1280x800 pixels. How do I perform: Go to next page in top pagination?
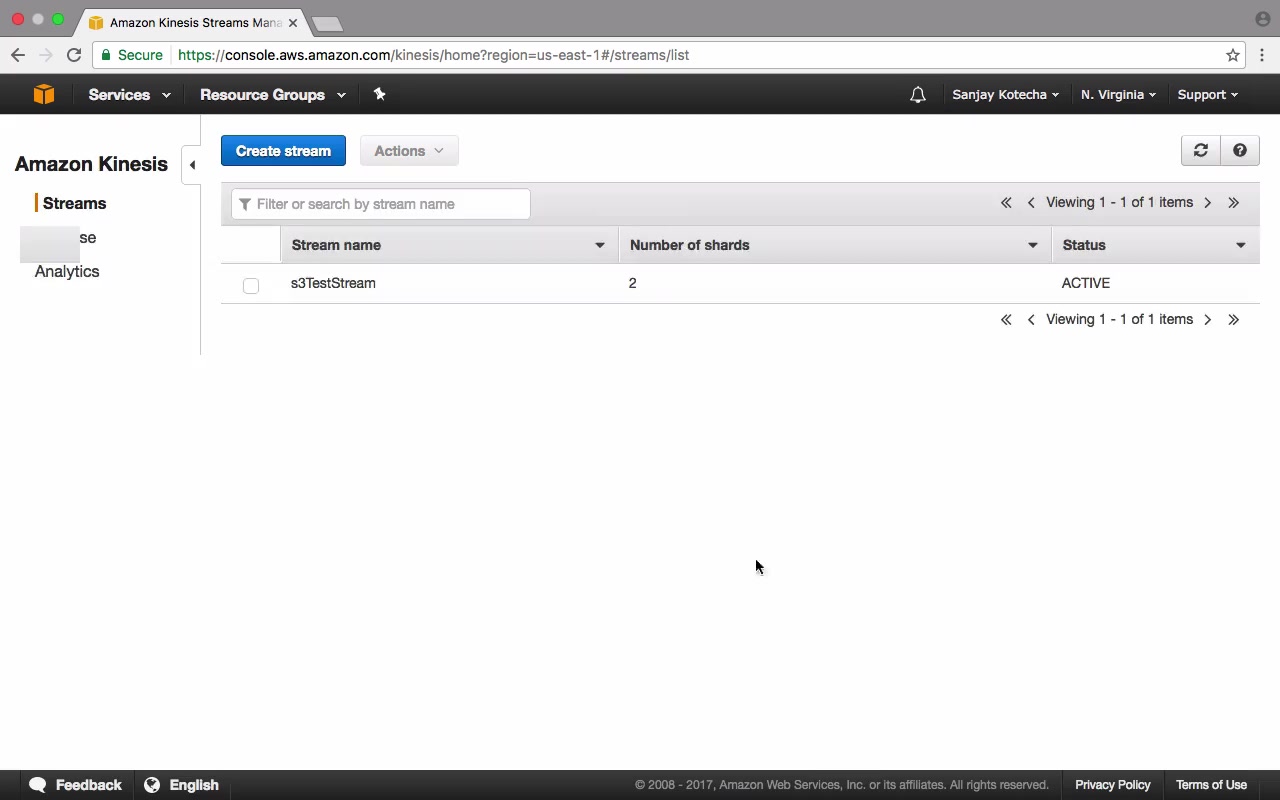pyautogui.click(x=1208, y=203)
